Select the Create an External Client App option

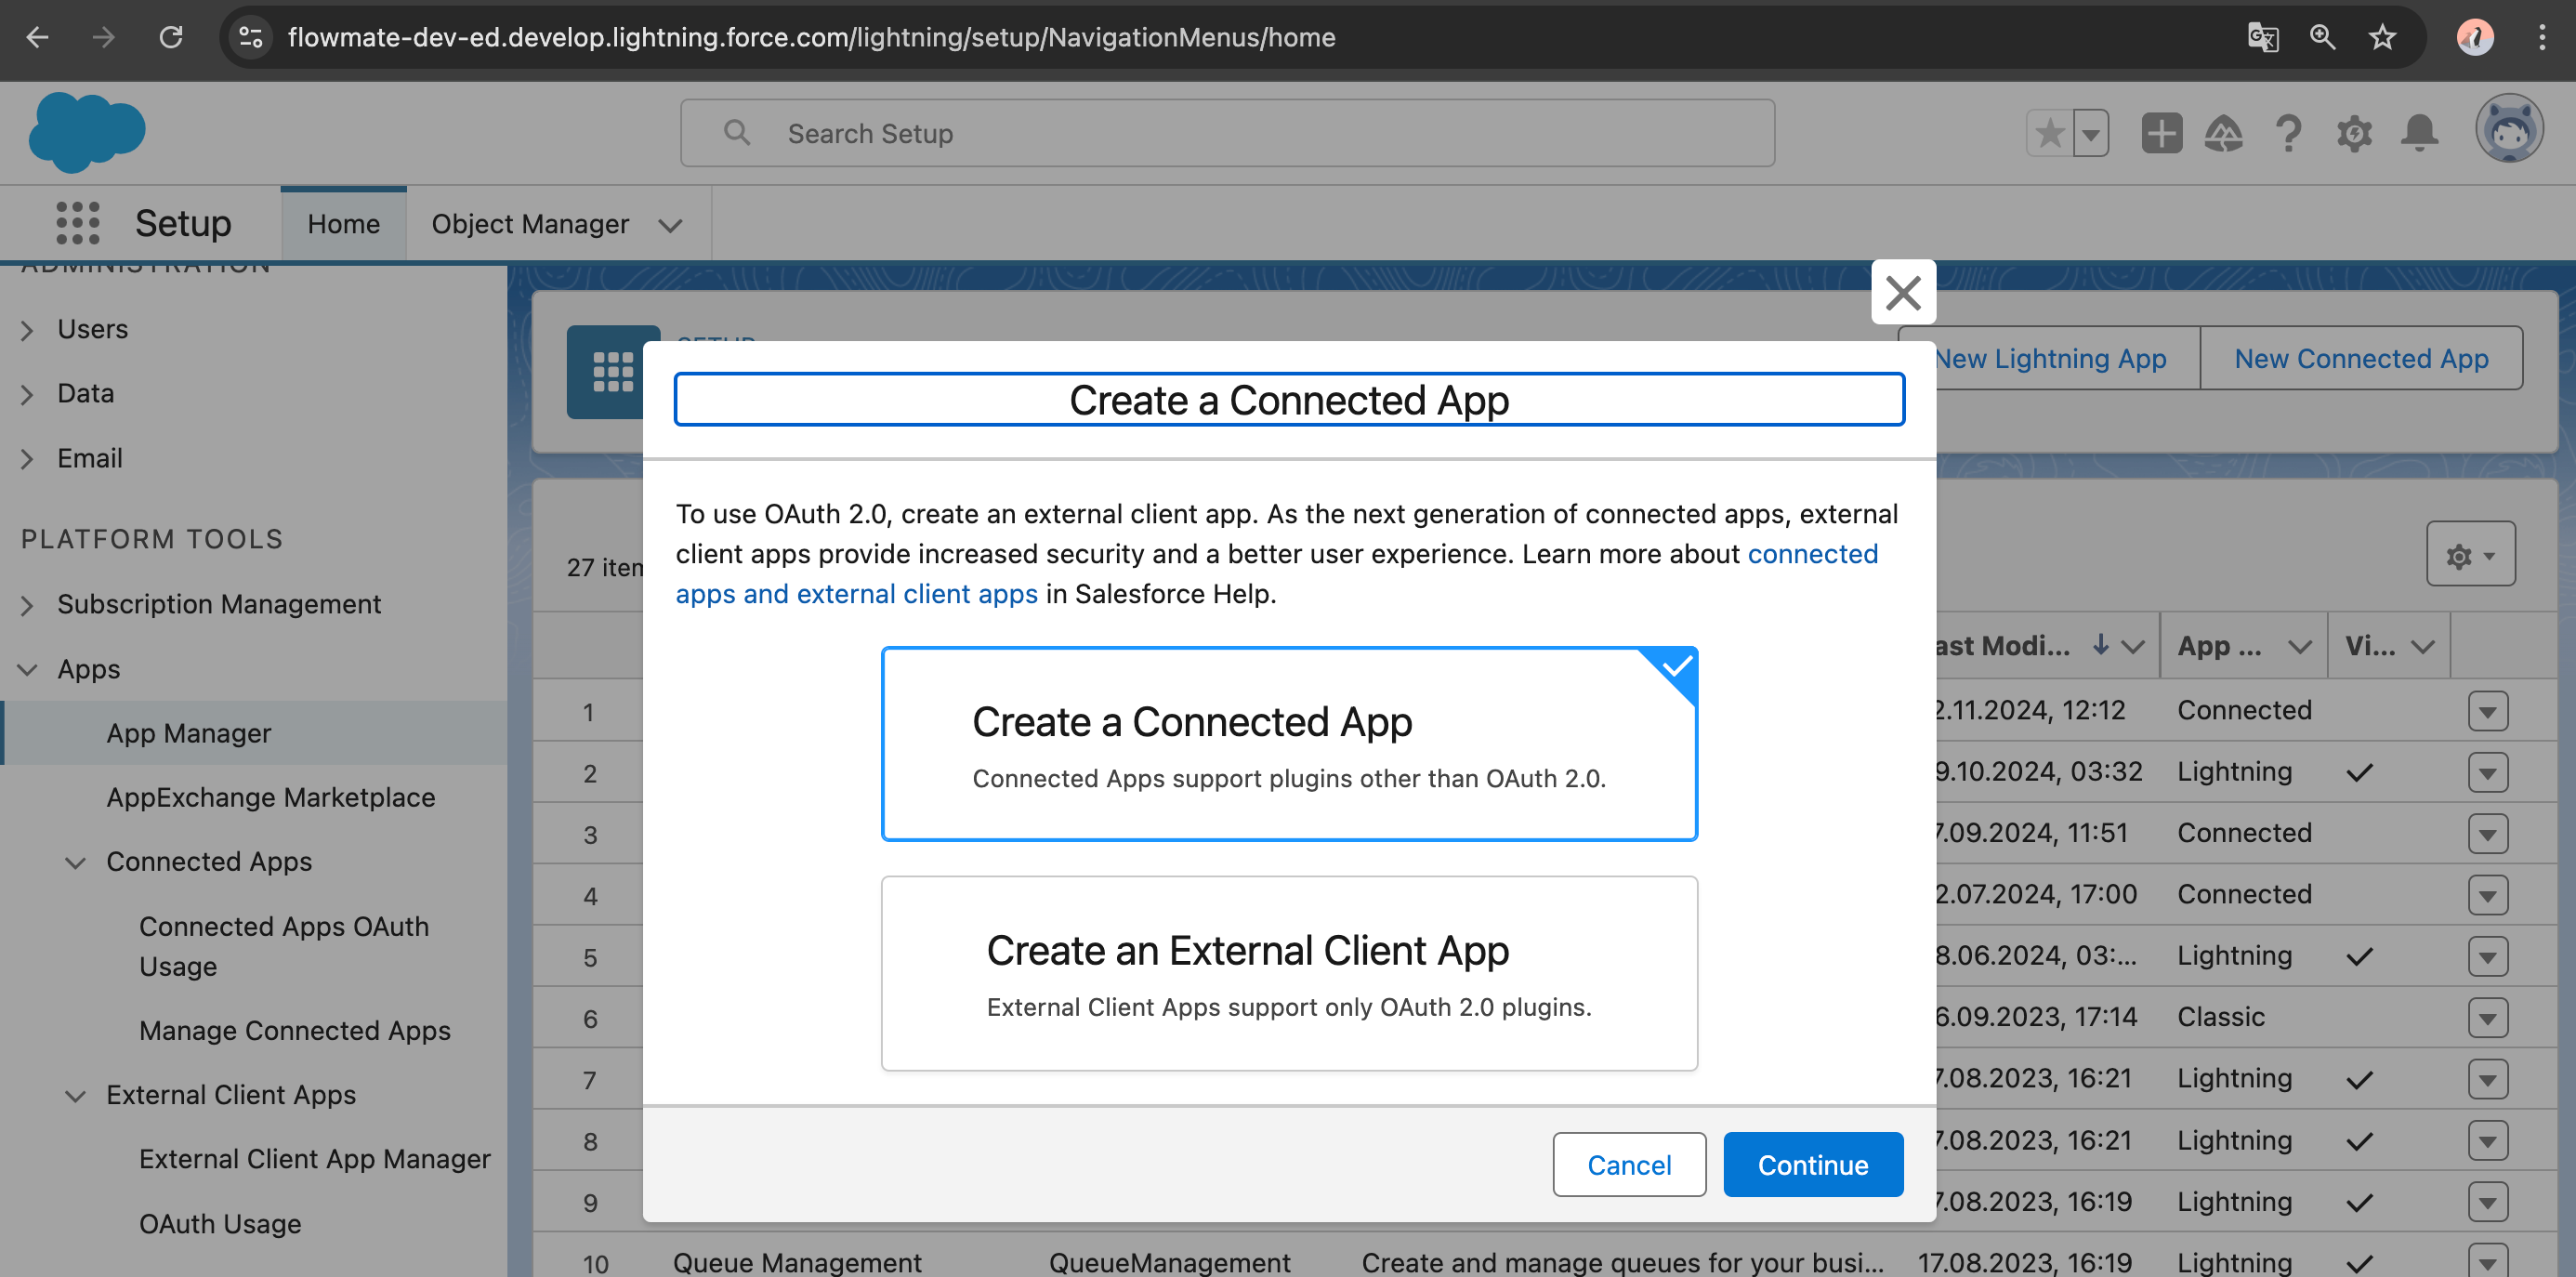(x=1288, y=973)
